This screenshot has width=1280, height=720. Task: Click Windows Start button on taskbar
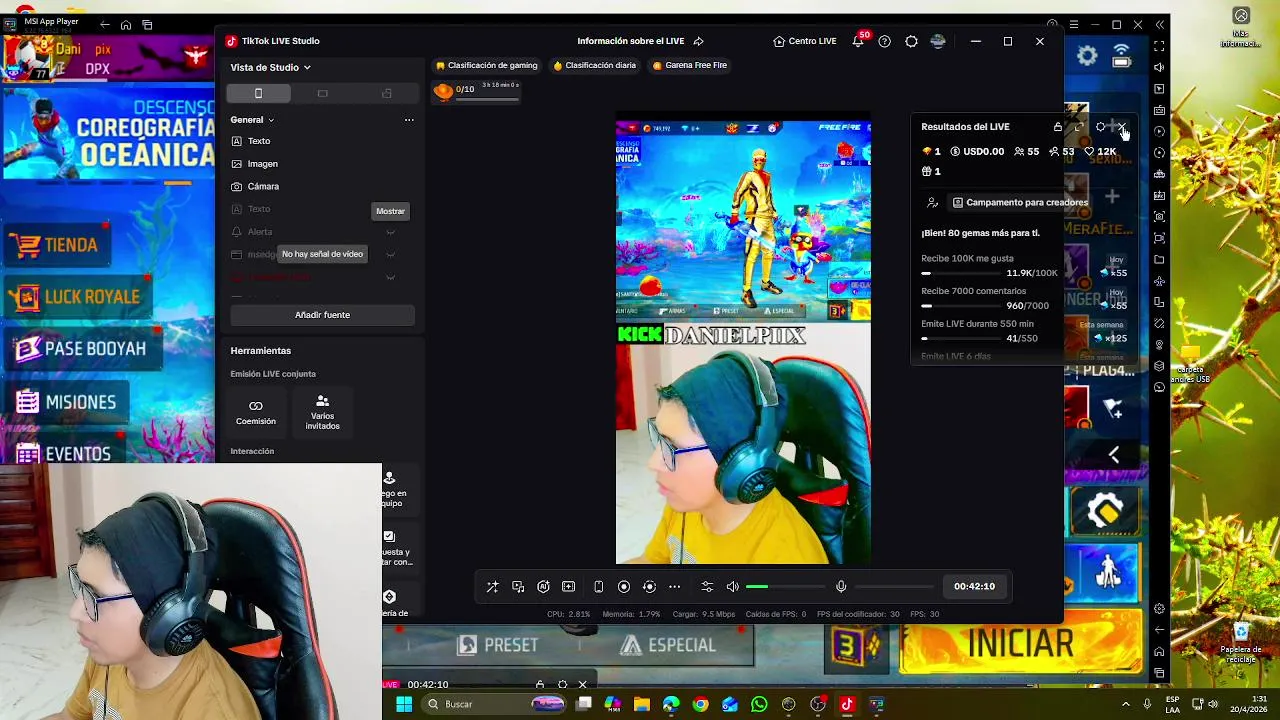pyautogui.click(x=404, y=704)
